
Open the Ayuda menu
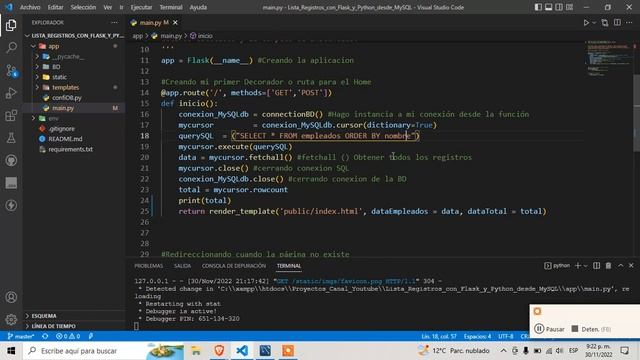click(x=198, y=7)
